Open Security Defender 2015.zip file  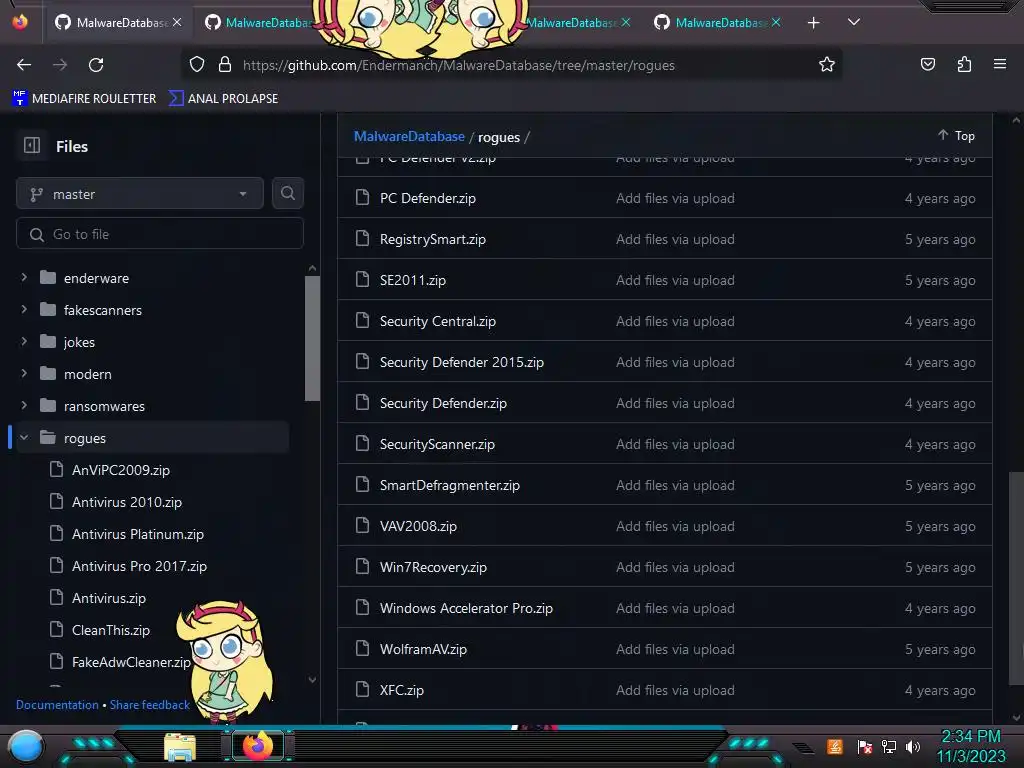[462, 362]
